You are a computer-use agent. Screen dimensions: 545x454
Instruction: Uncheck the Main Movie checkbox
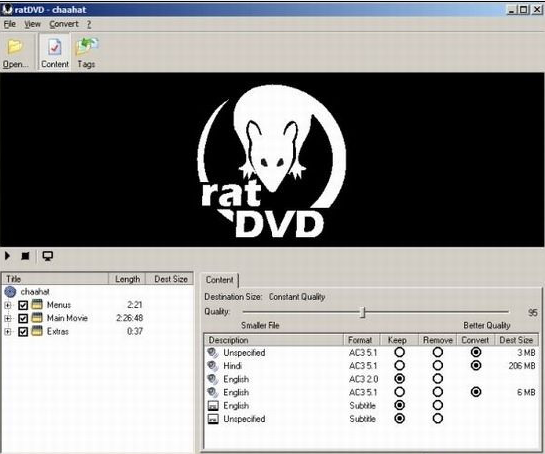click(23, 318)
